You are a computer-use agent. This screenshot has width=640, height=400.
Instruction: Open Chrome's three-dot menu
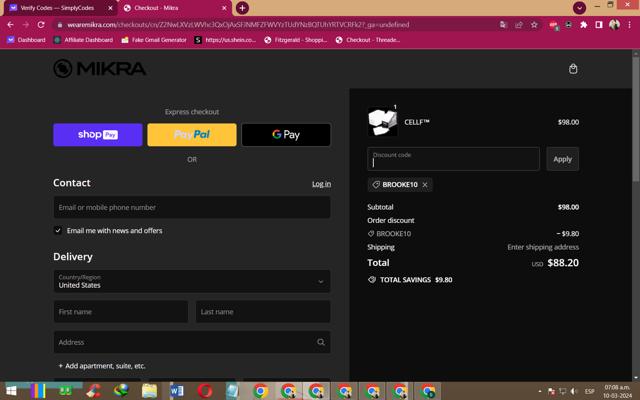(x=629, y=25)
